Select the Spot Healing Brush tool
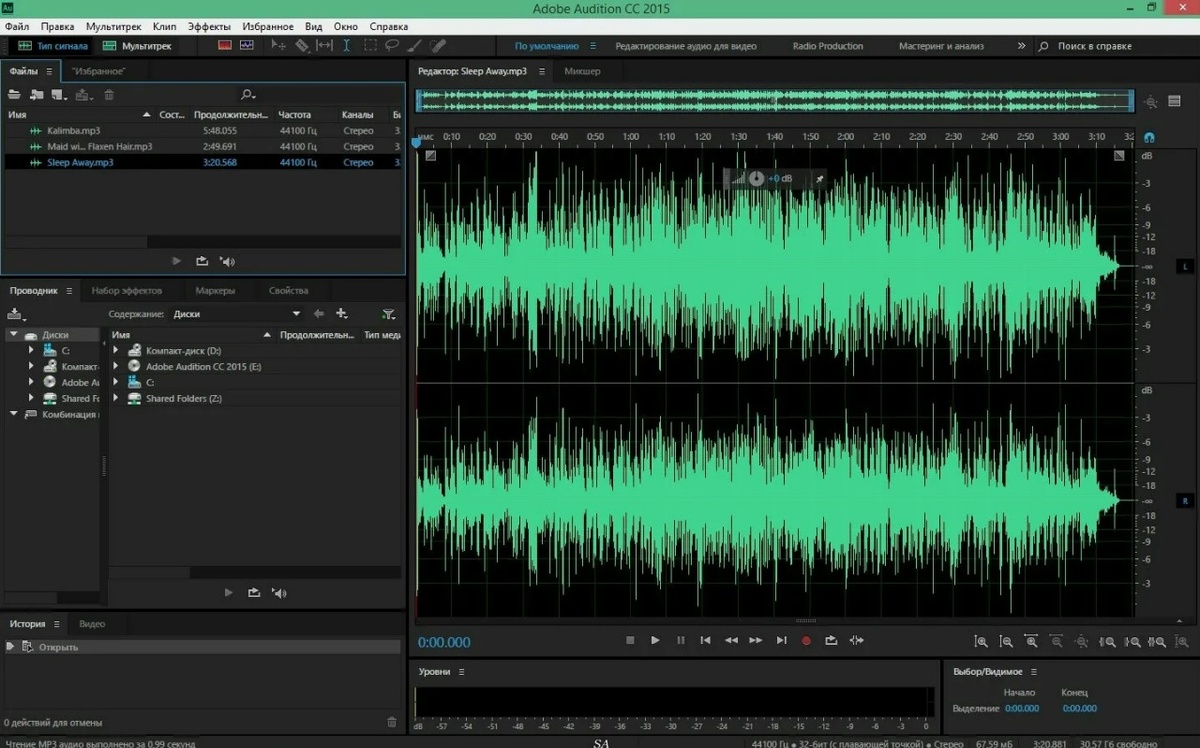This screenshot has height=748, width=1200. 437,46
